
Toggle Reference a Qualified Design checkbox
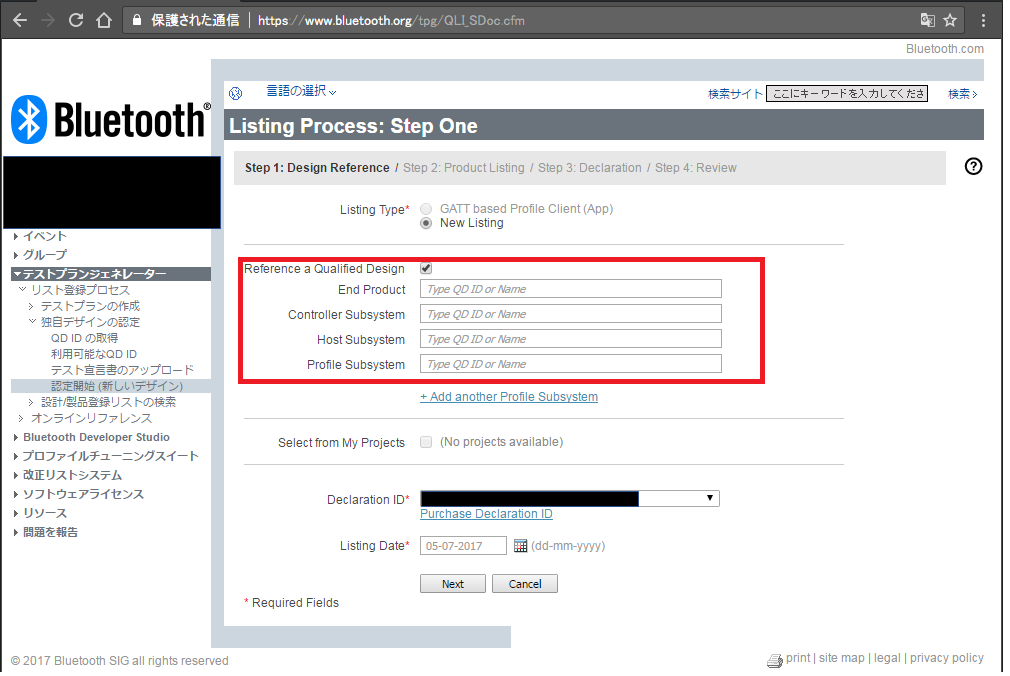pos(426,269)
